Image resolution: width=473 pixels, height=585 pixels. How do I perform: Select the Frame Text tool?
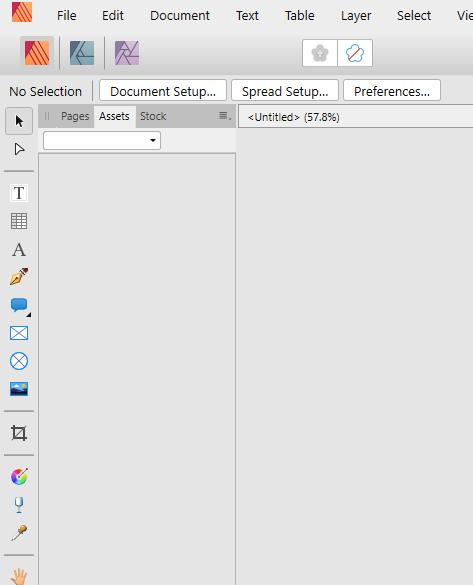click(x=19, y=193)
